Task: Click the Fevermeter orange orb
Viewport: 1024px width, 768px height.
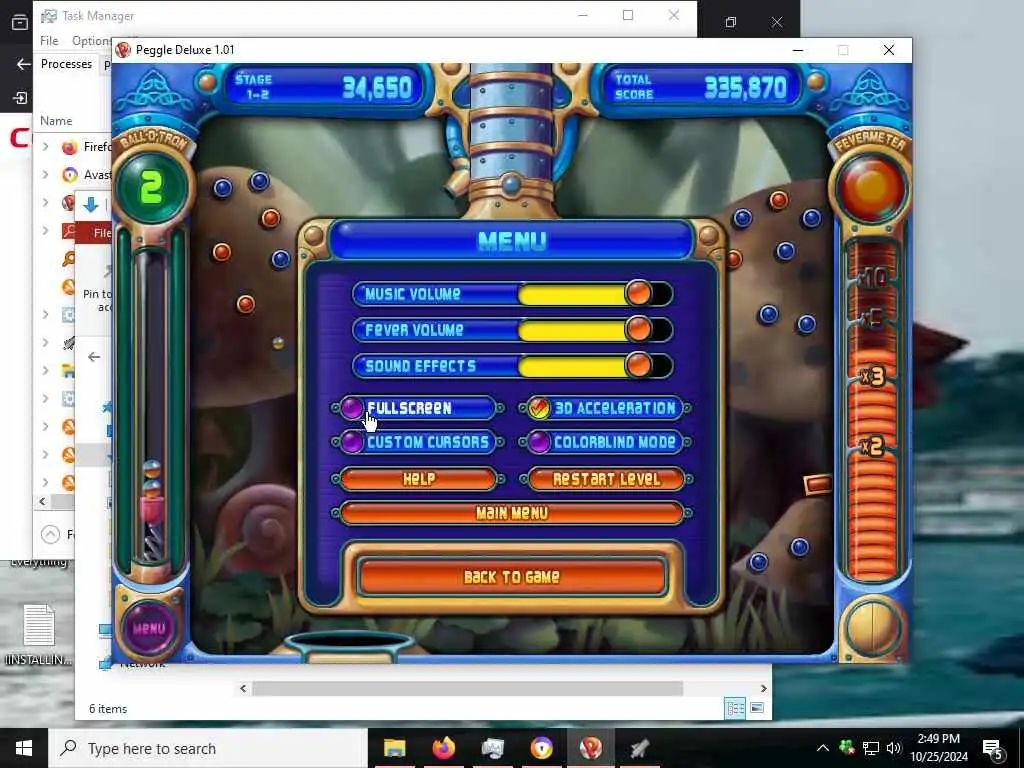Action: pos(871,187)
